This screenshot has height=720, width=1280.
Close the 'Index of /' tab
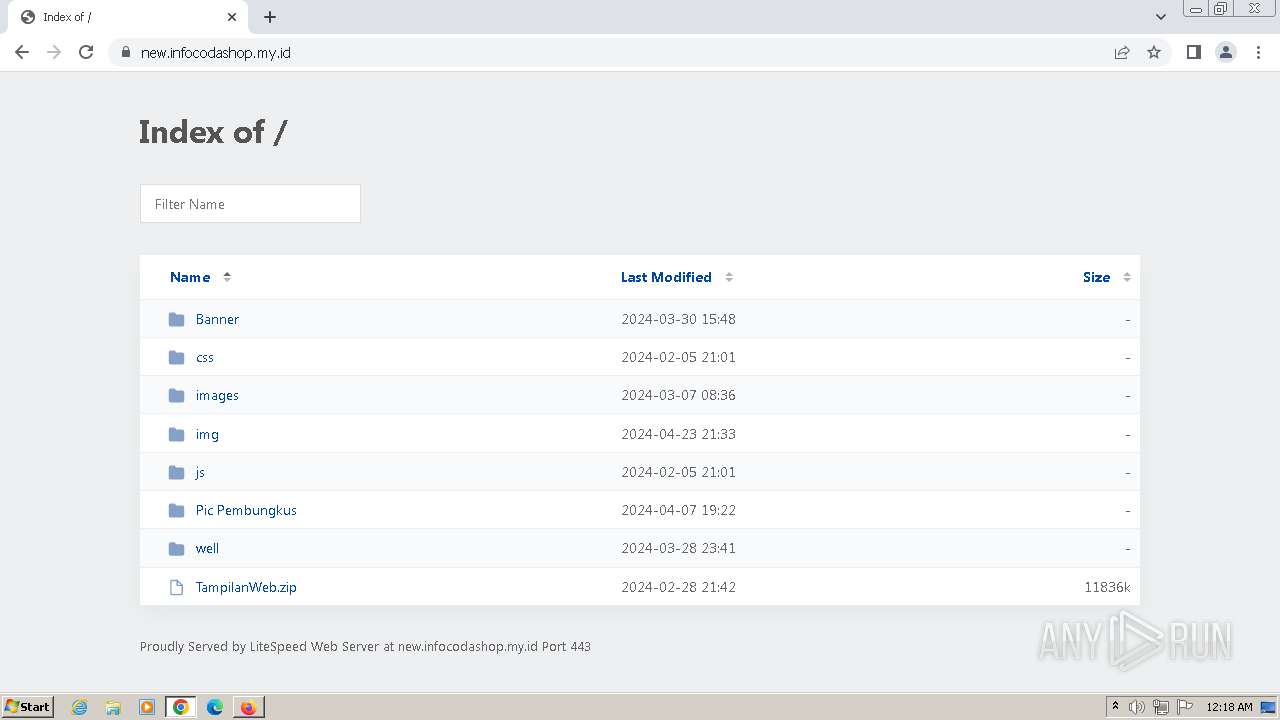[232, 17]
